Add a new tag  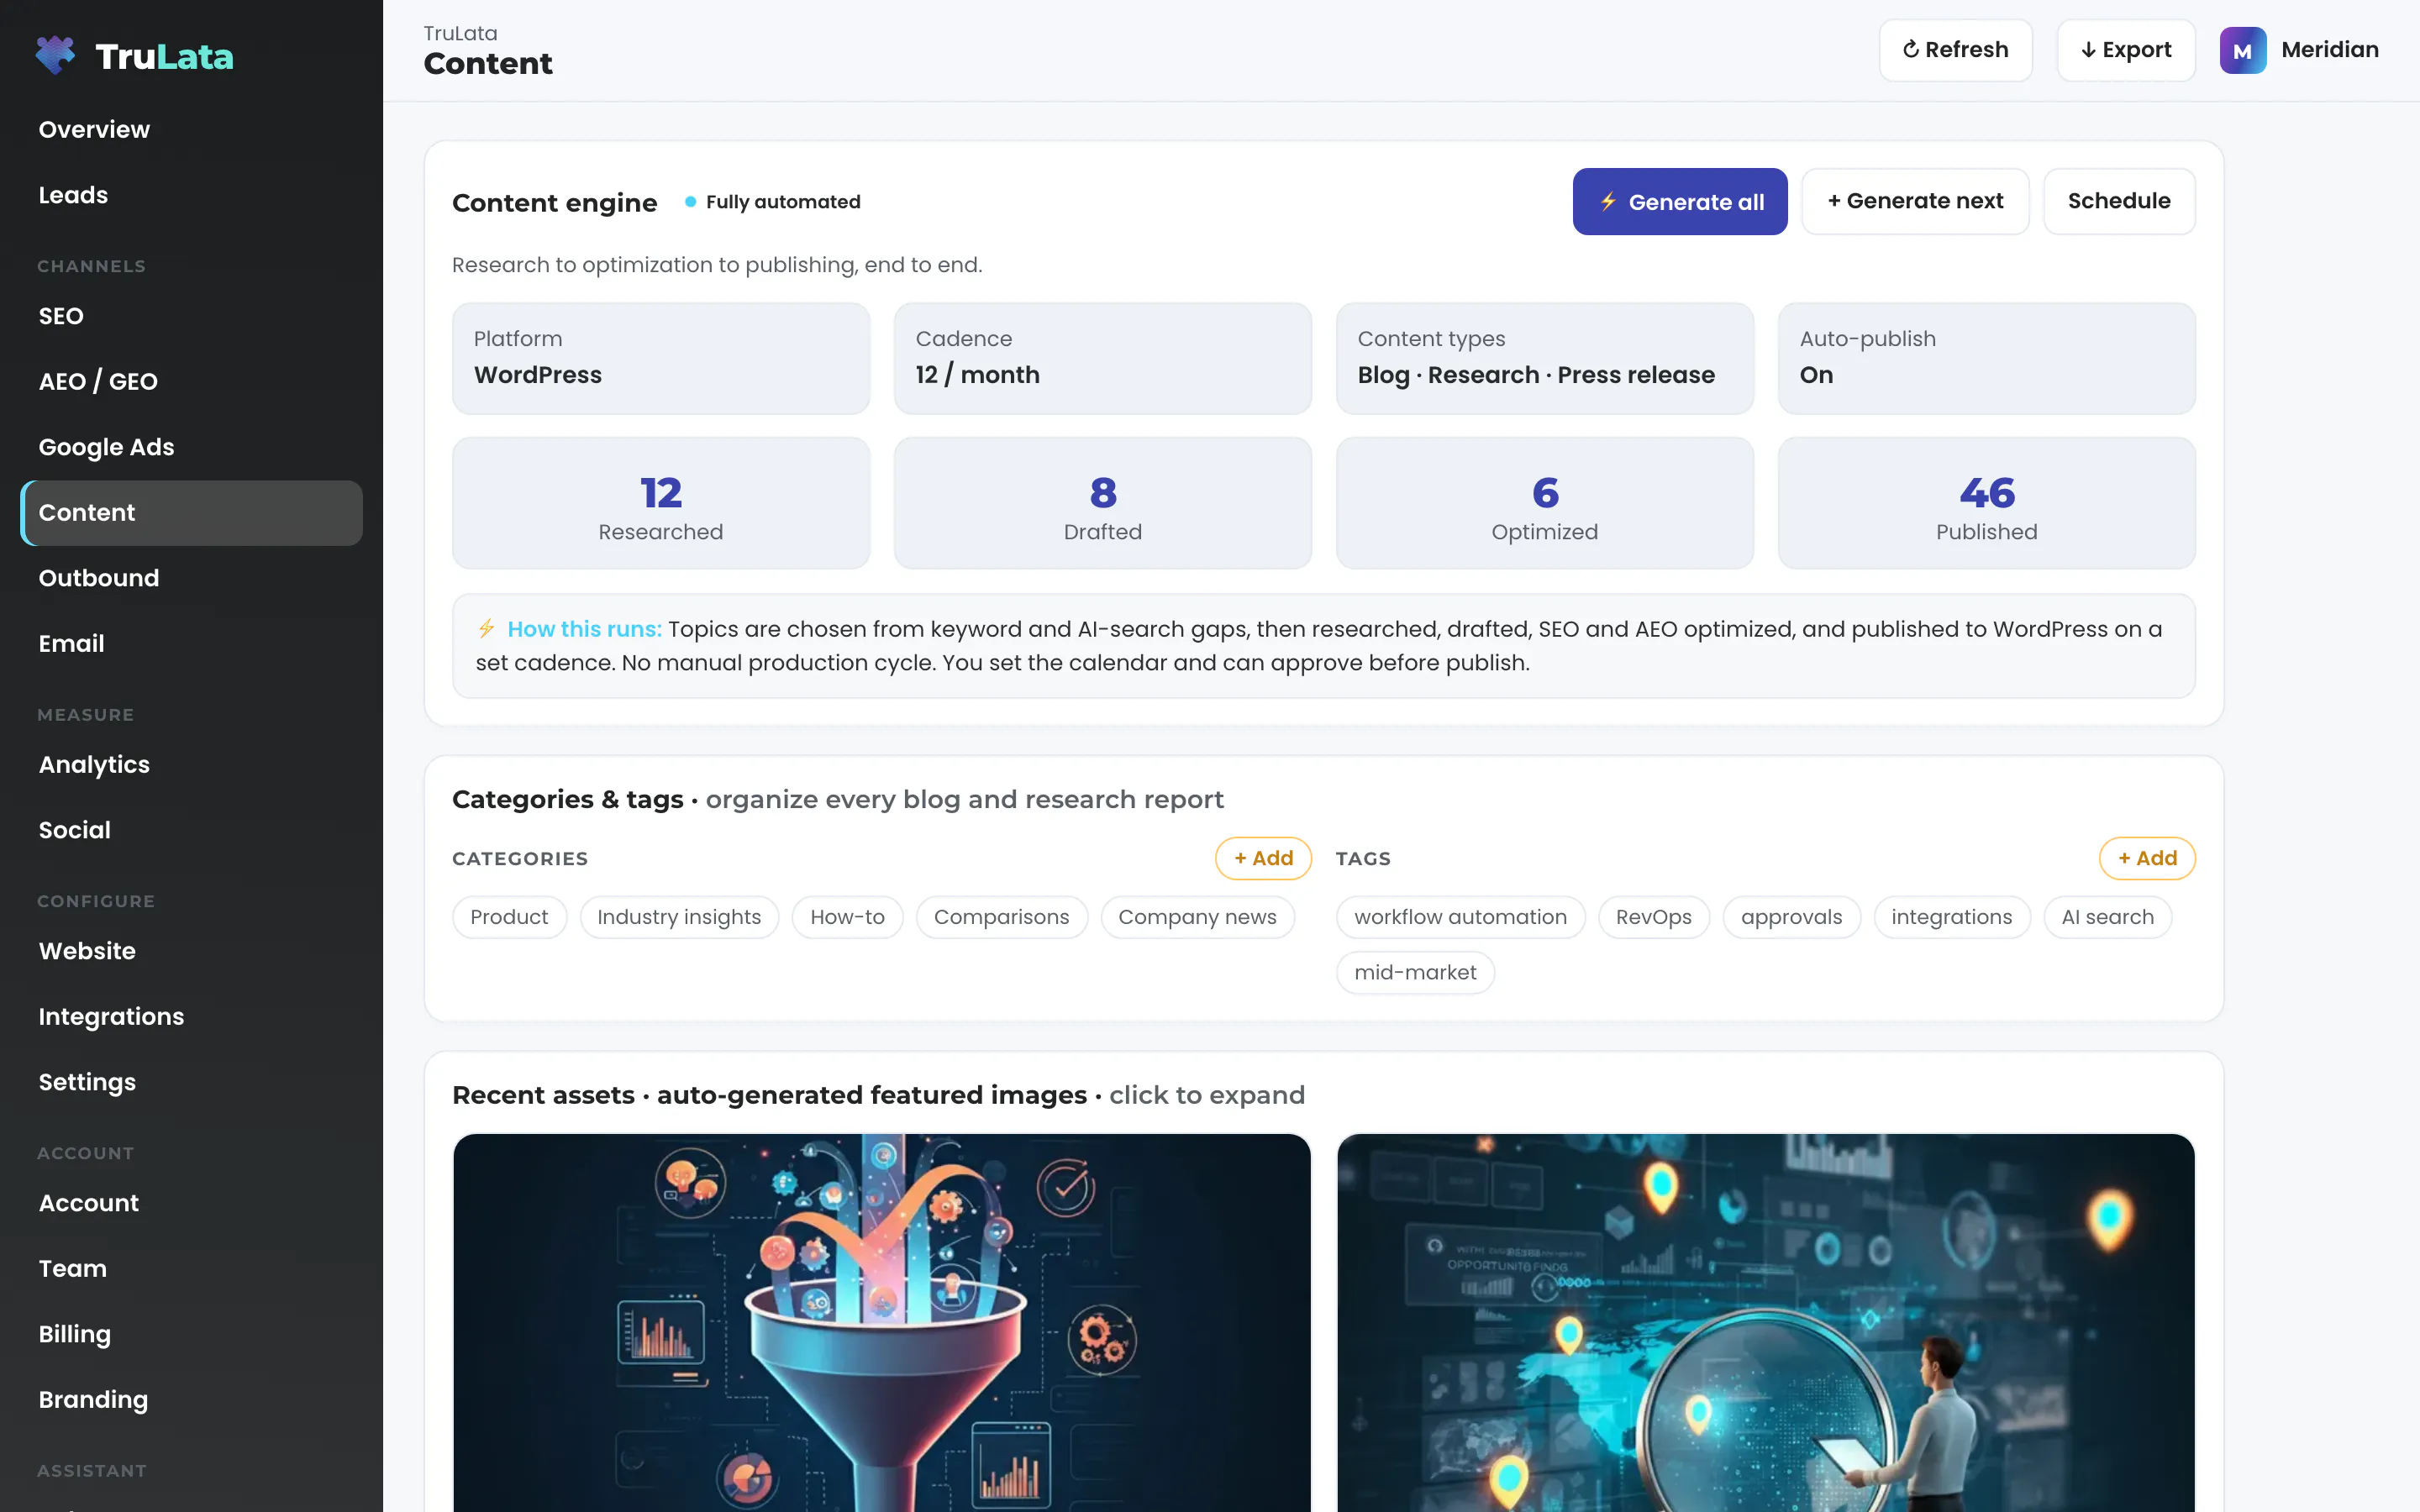2147,858
